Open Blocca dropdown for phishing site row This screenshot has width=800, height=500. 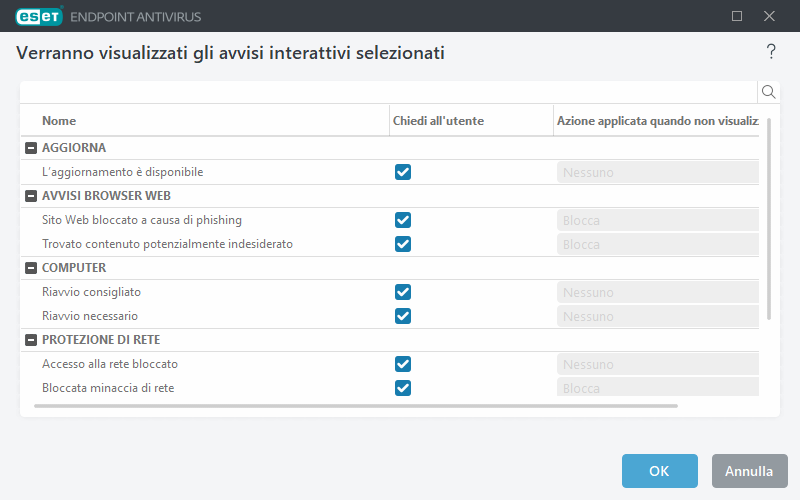point(658,220)
